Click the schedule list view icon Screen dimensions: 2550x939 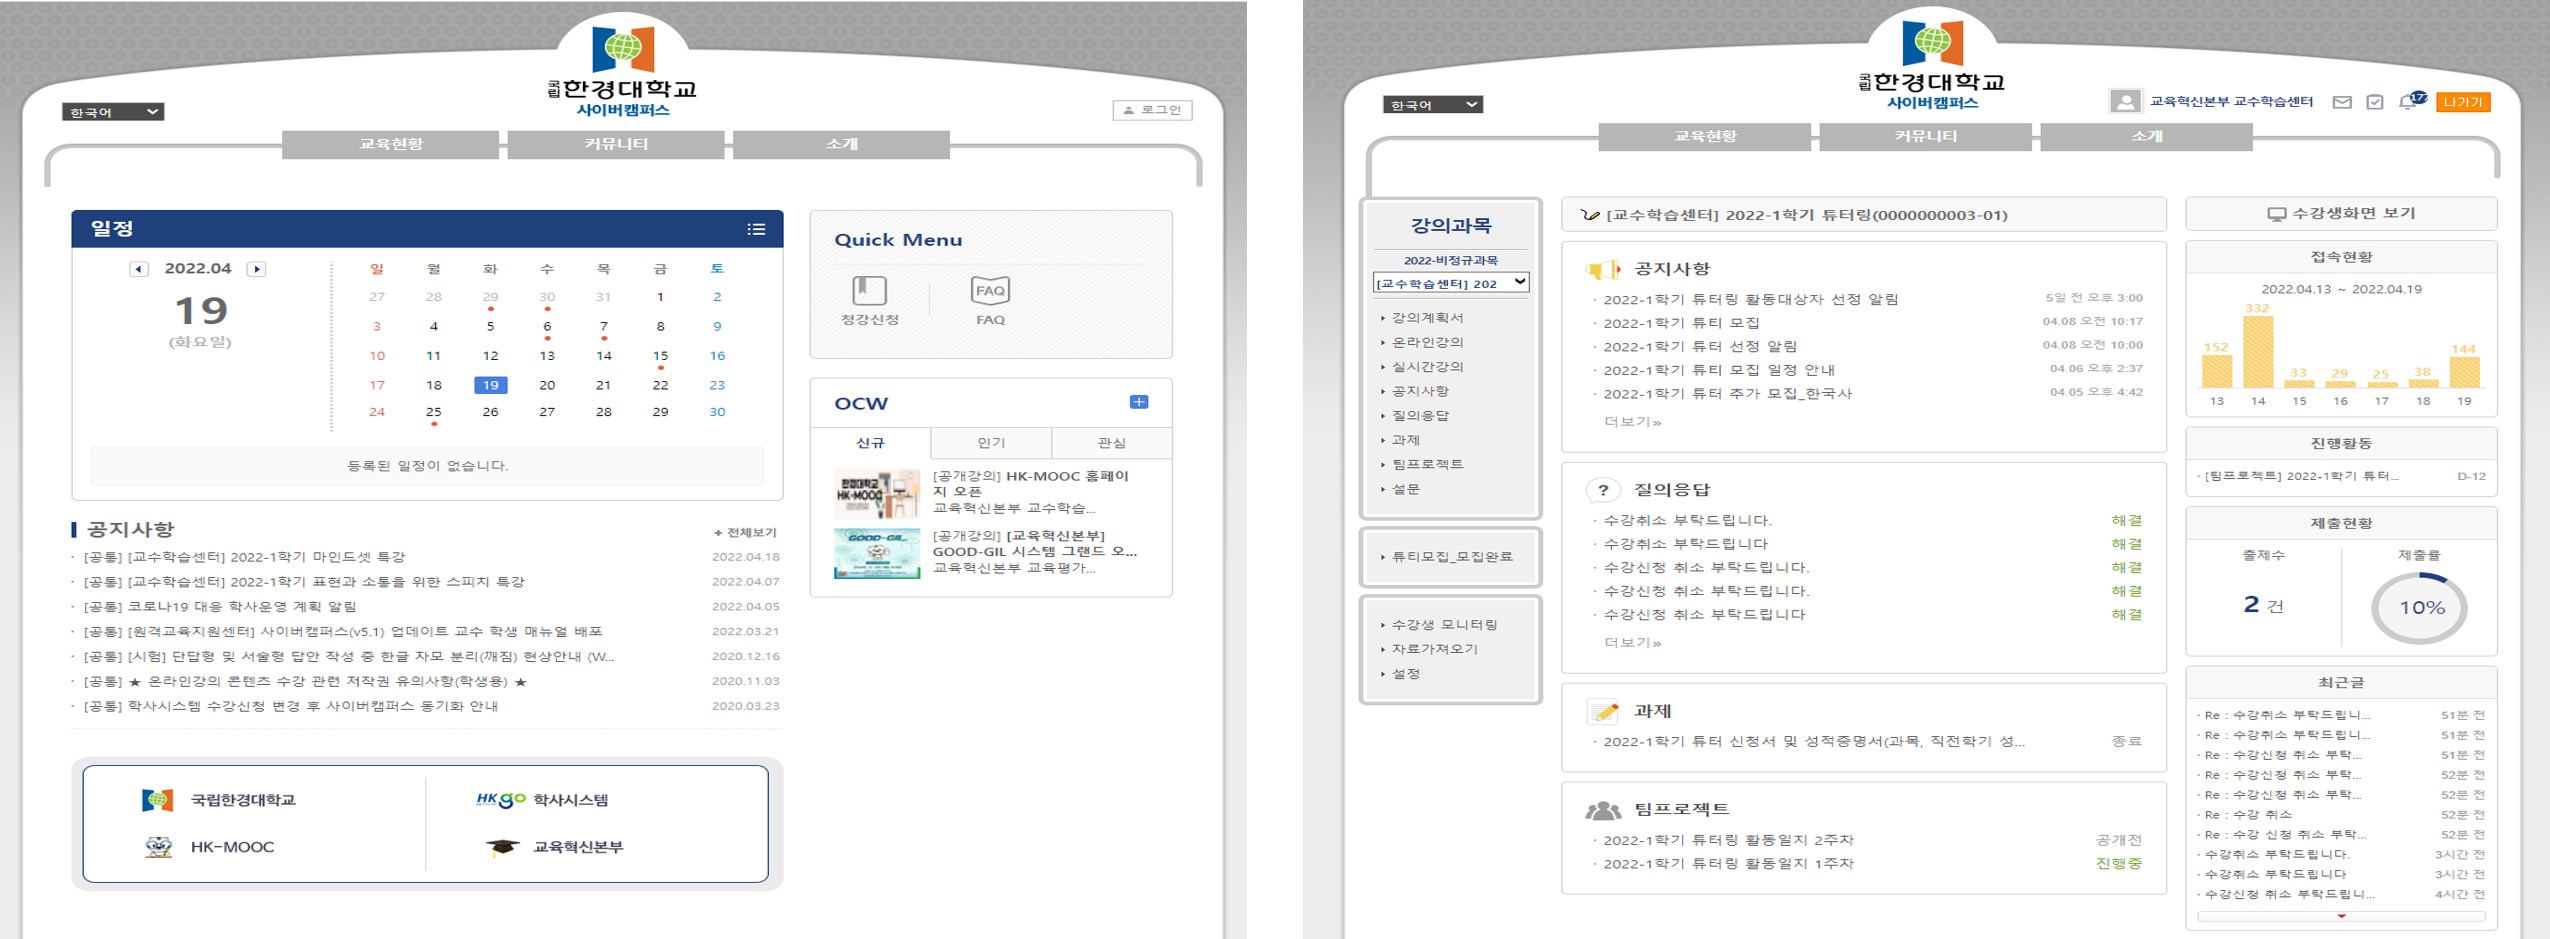pyautogui.click(x=756, y=229)
